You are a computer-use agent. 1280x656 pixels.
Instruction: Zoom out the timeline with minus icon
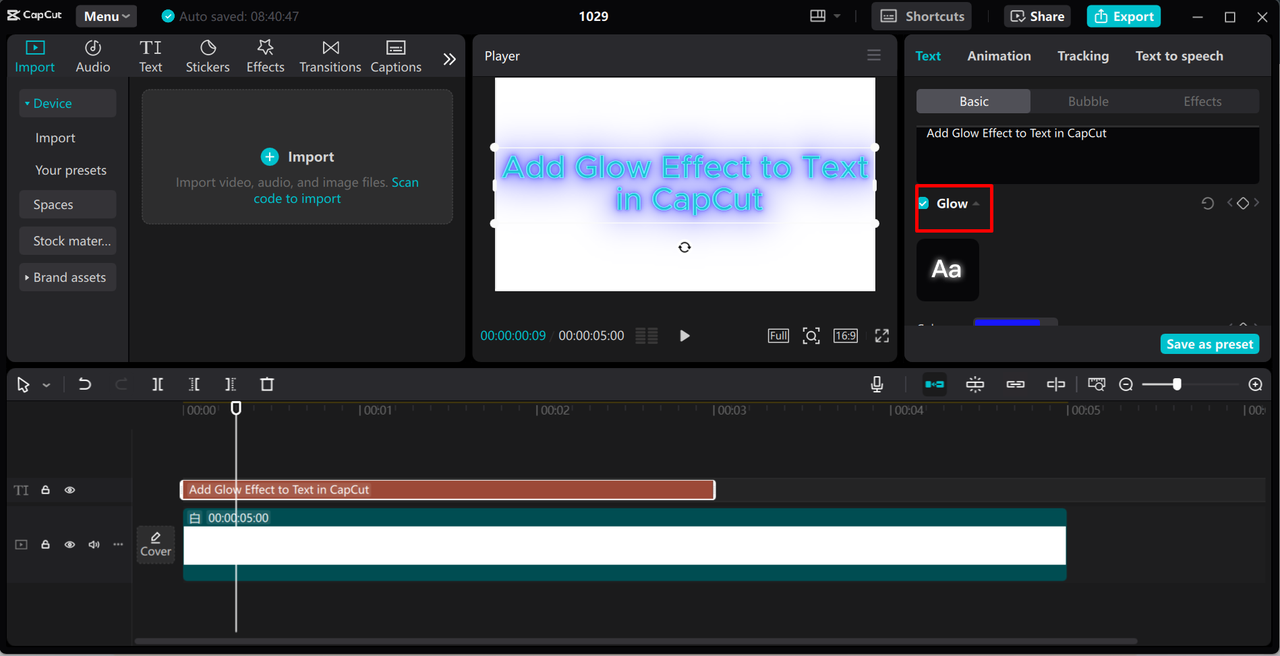tap(1126, 384)
